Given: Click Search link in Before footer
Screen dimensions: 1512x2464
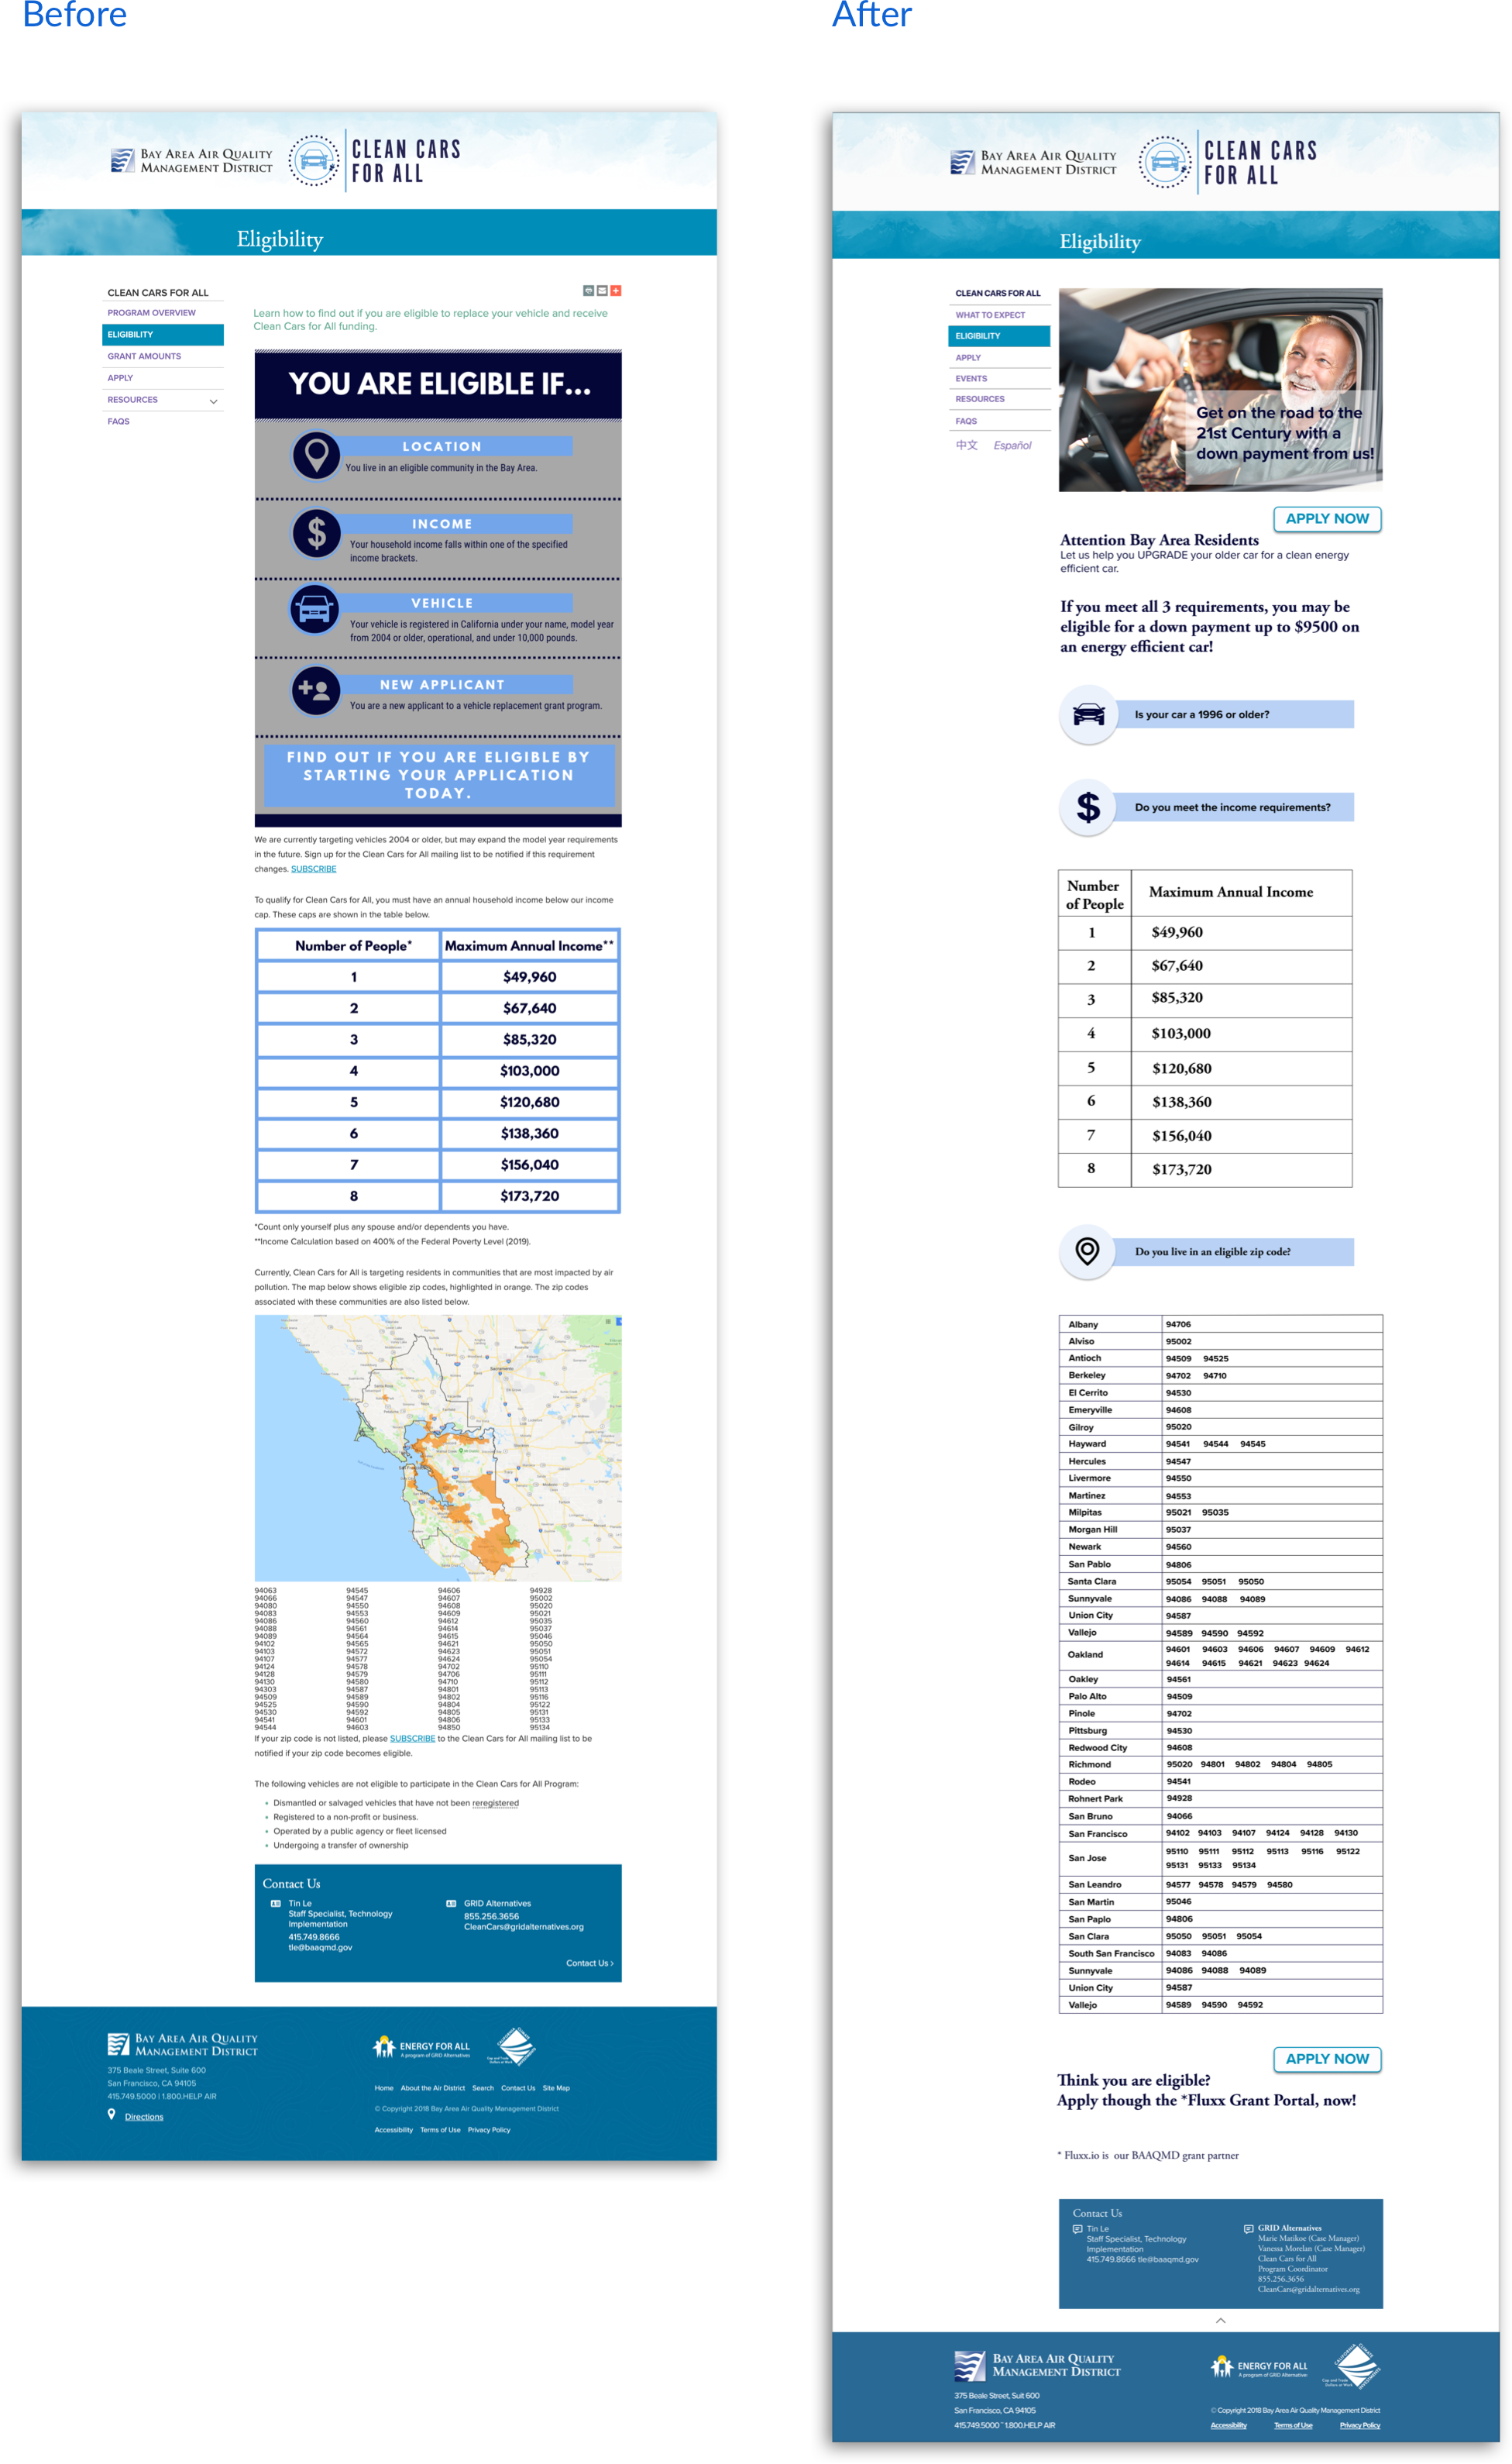Looking at the screenshot, I should tap(483, 2088).
